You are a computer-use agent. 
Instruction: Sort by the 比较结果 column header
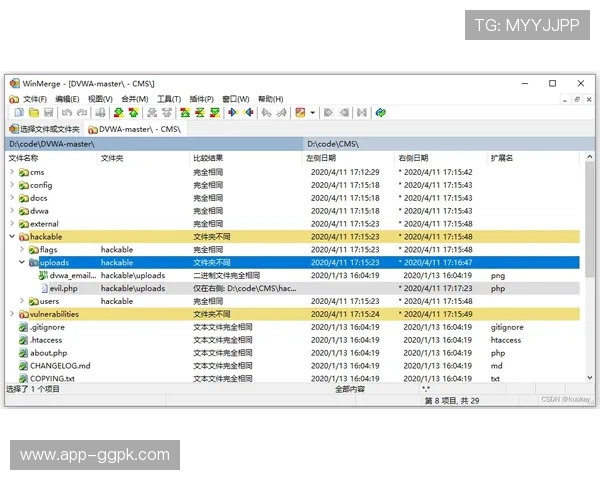[x=208, y=158]
